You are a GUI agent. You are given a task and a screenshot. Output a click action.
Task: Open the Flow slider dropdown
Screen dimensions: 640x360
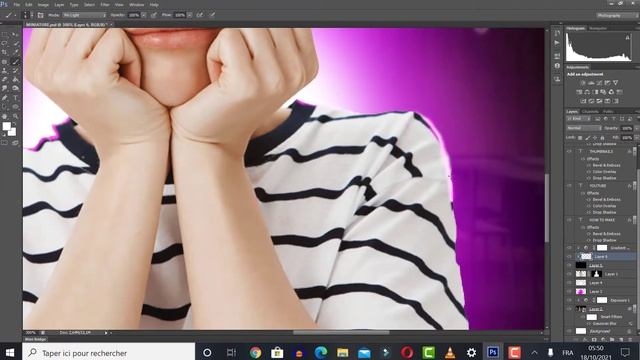coord(190,15)
